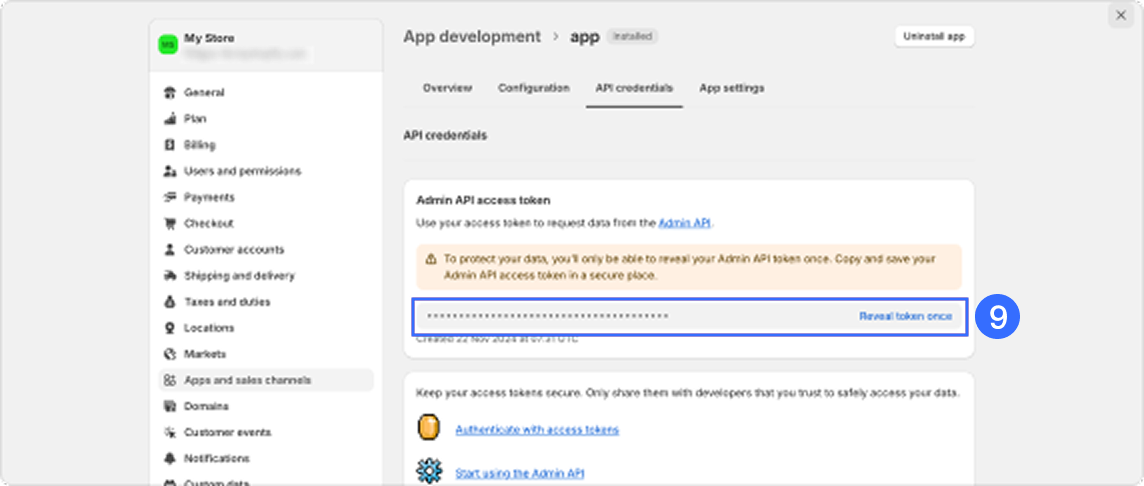Open the Admin API hyperlink
The image size is (1144, 486).
click(x=684, y=223)
